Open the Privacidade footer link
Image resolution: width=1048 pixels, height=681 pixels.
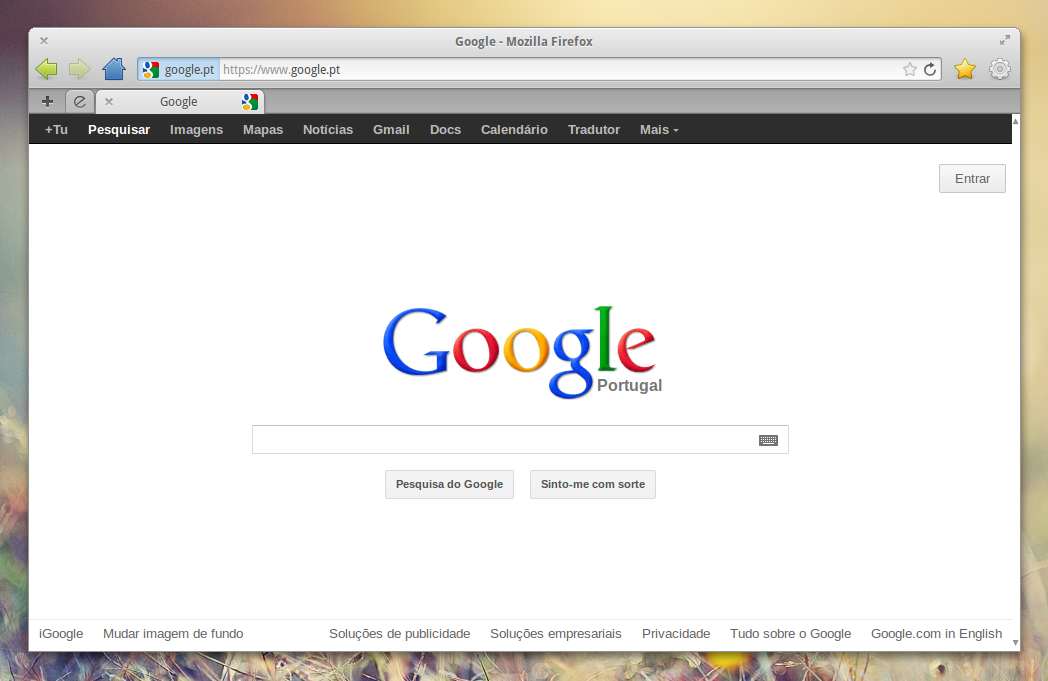676,634
